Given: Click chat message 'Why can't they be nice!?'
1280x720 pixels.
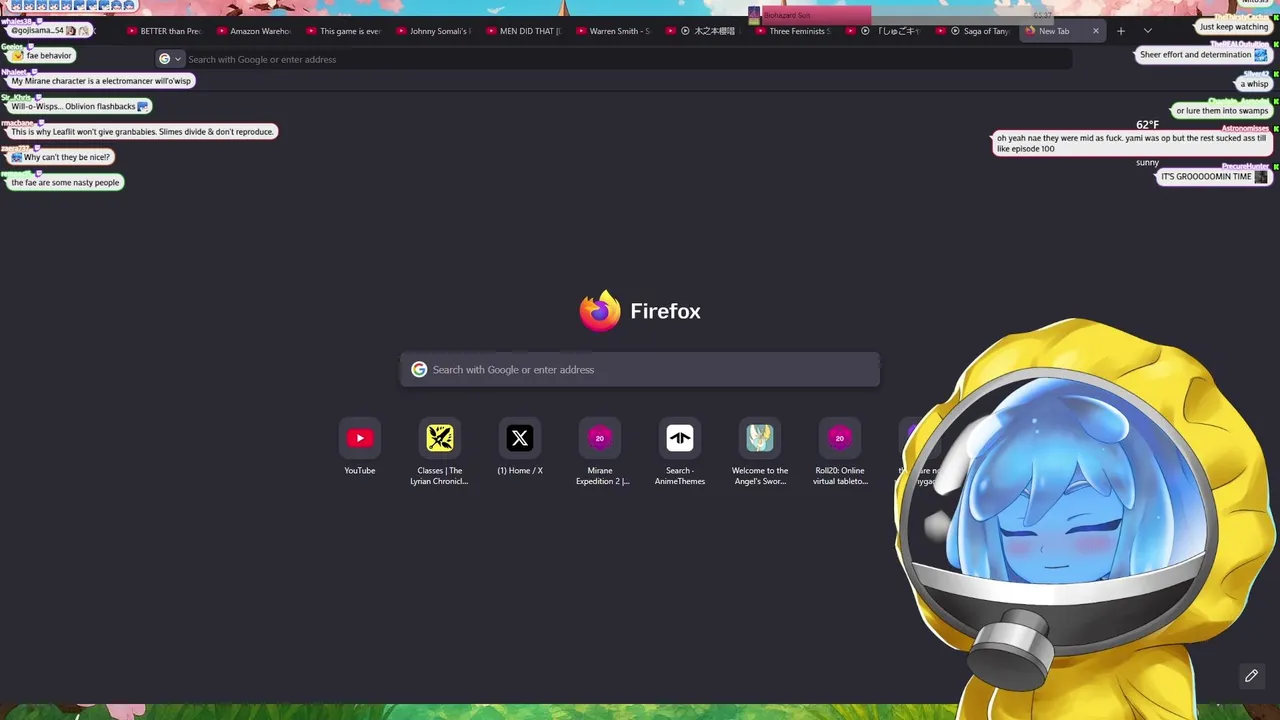Looking at the screenshot, I should (x=60, y=157).
